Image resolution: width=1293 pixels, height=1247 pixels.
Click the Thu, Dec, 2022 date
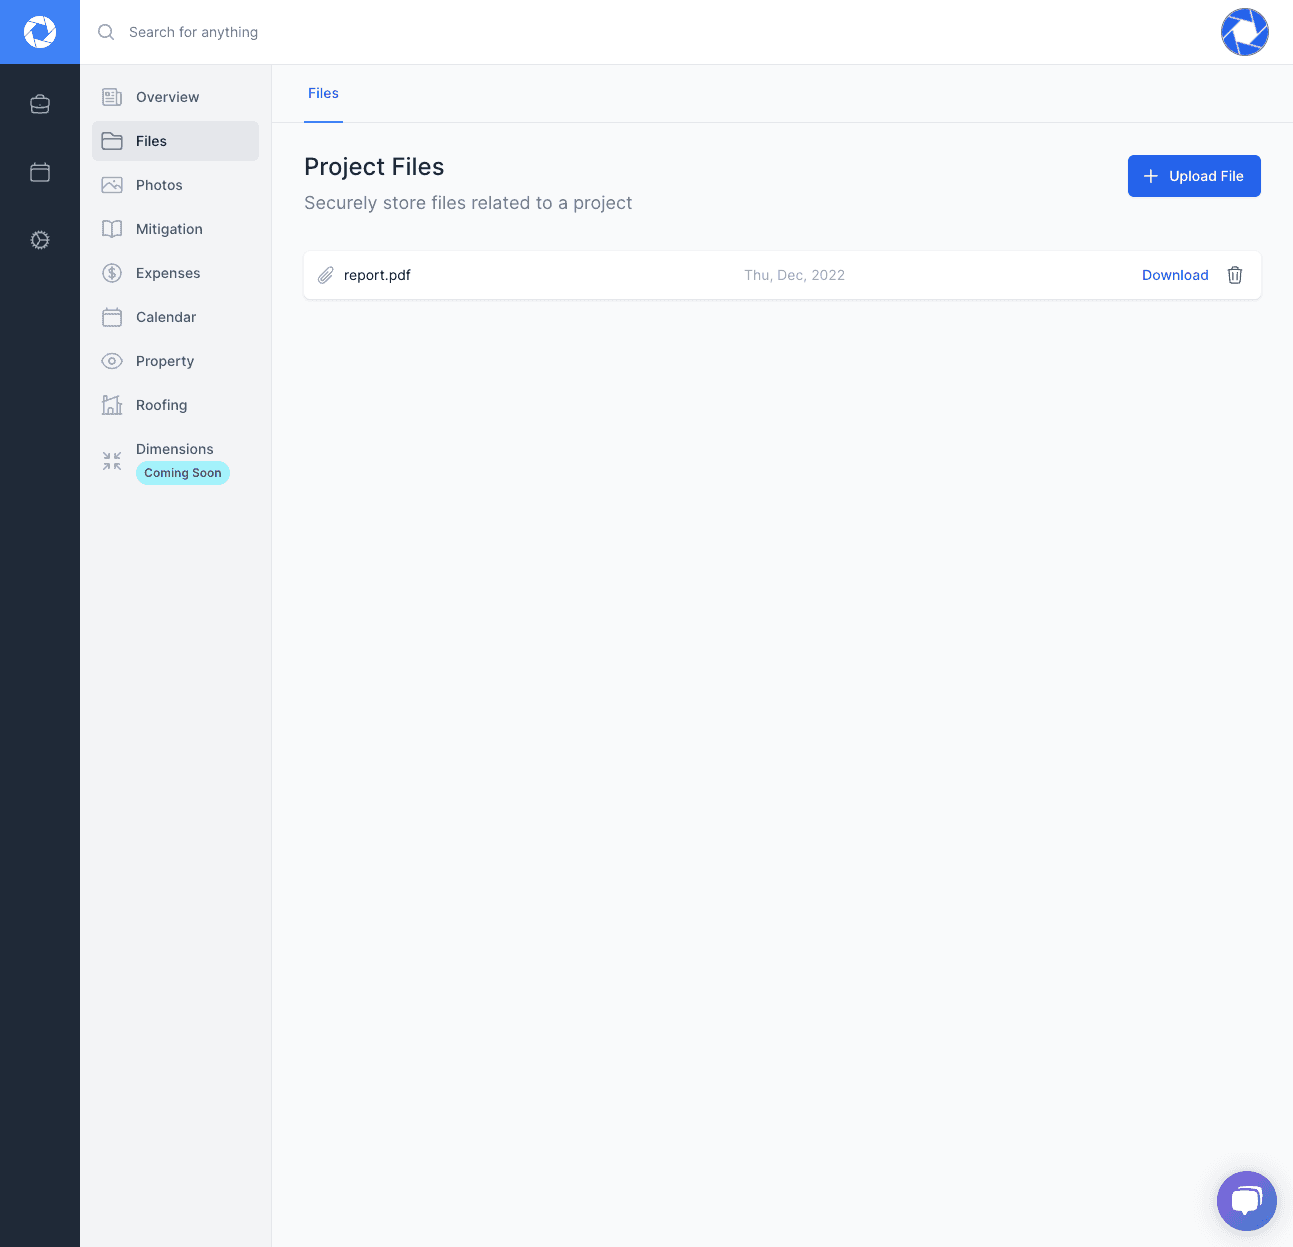tap(794, 275)
